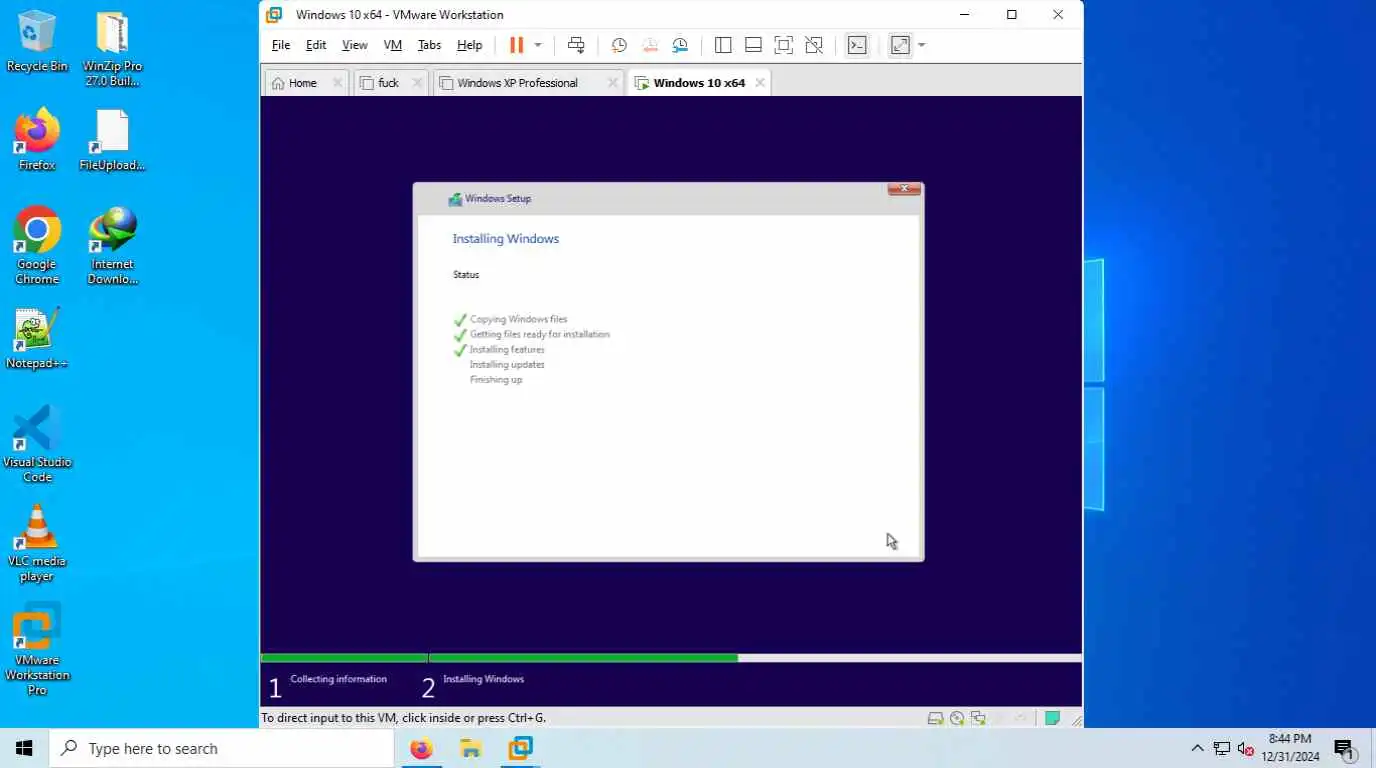Click the 'Installing updates' status line

coord(507,365)
